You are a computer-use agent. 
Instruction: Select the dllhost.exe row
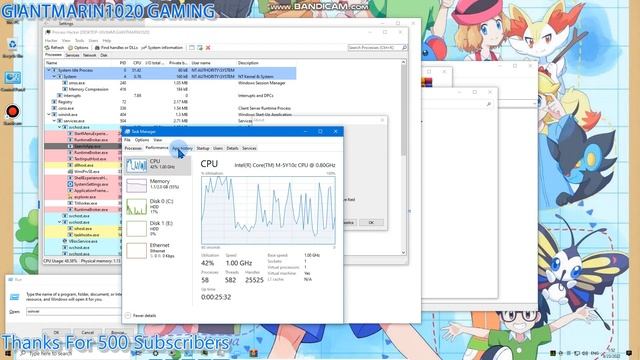point(83,165)
